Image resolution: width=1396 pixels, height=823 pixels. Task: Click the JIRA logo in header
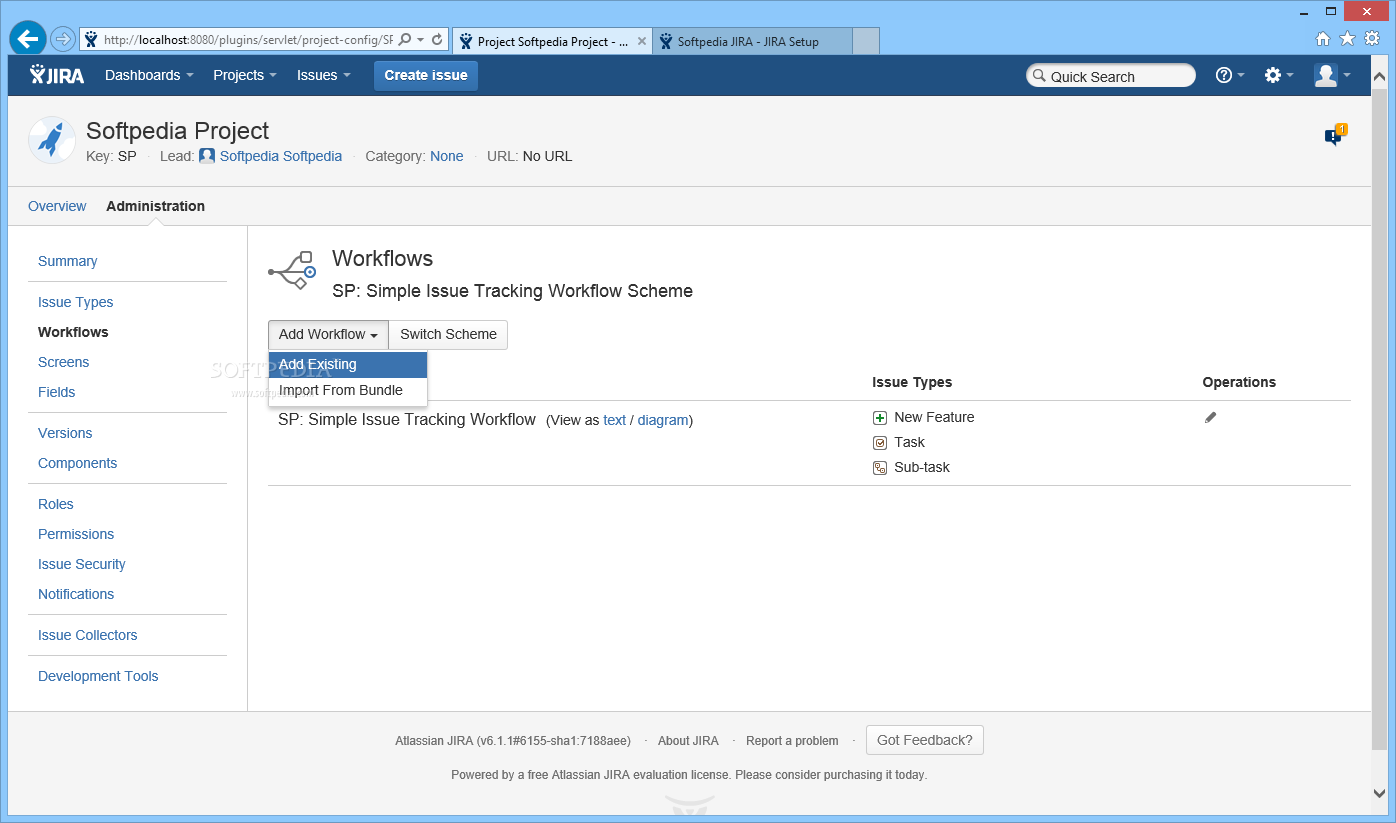[57, 75]
